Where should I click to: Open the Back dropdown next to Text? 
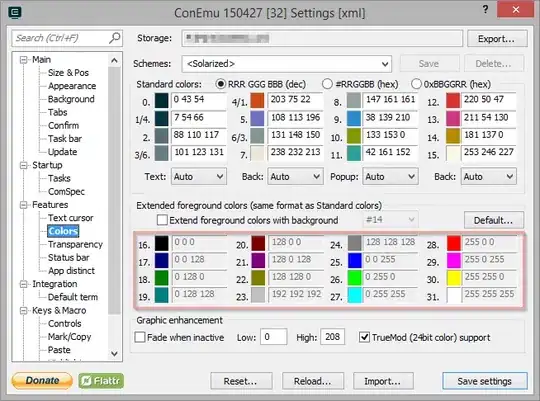(295, 177)
